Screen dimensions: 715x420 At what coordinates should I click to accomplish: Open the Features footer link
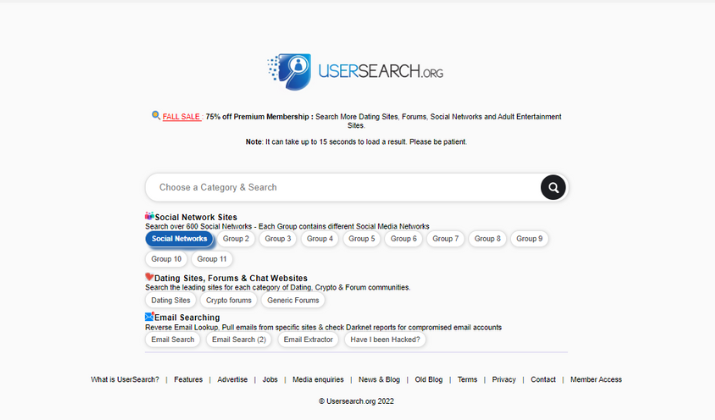point(188,379)
